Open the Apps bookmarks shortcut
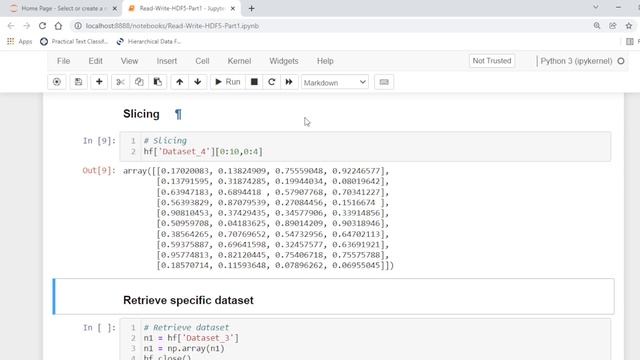 pyautogui.click(x=20, y=41)
